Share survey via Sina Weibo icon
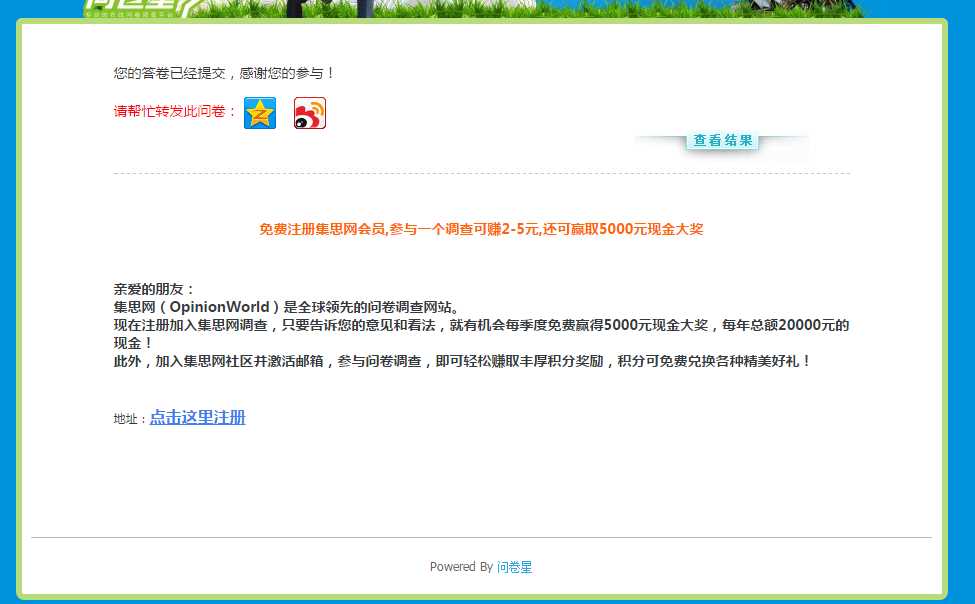975x604 pixels. [x=310, y=113]
